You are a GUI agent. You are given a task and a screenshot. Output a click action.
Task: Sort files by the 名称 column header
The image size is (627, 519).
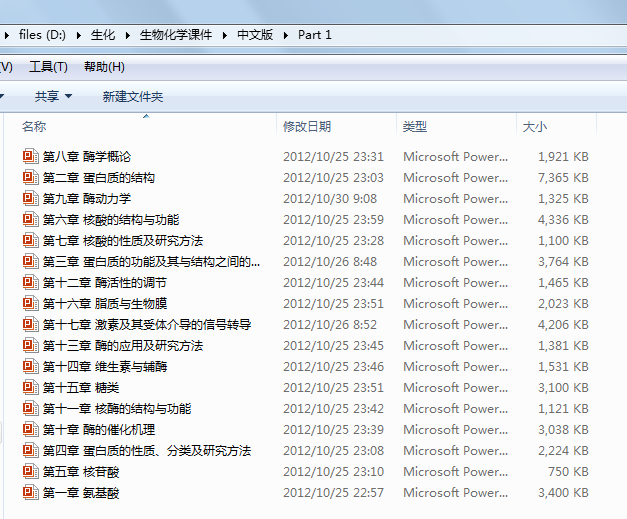point(34,127)
